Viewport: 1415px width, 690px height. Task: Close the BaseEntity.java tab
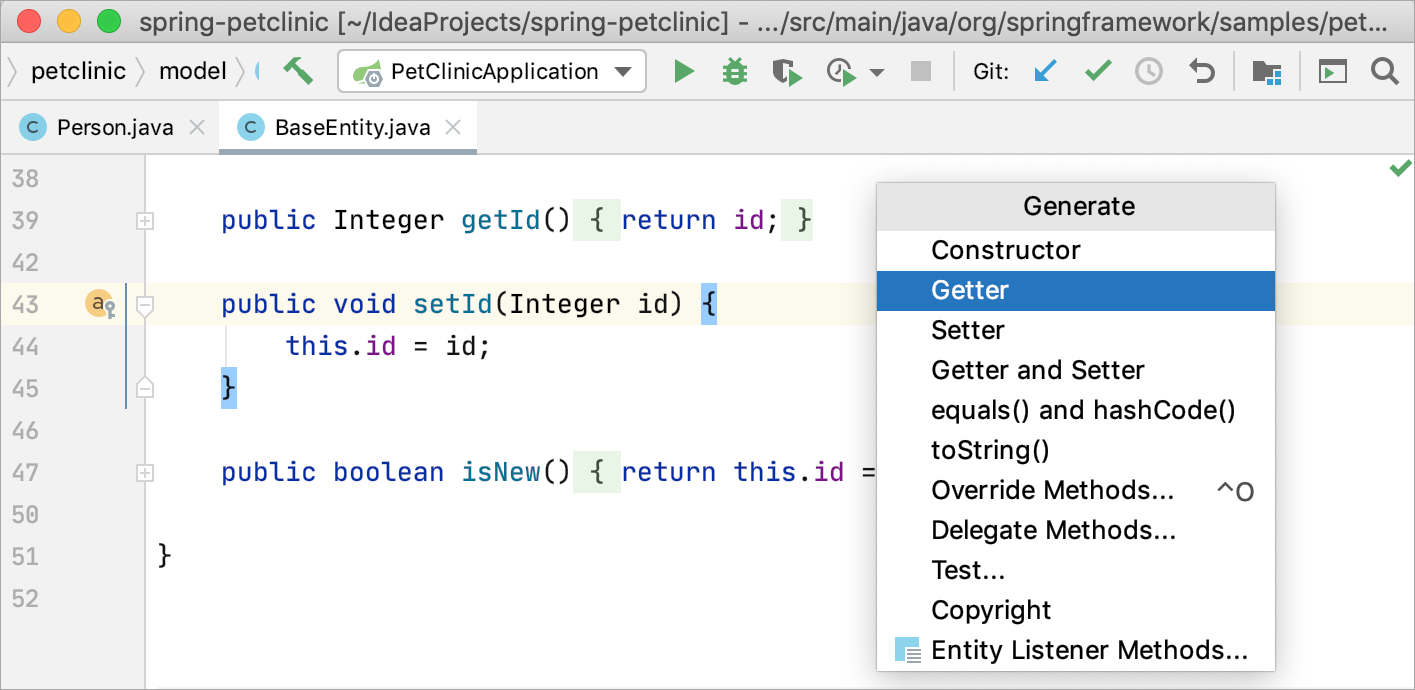(x=453, y=127)
